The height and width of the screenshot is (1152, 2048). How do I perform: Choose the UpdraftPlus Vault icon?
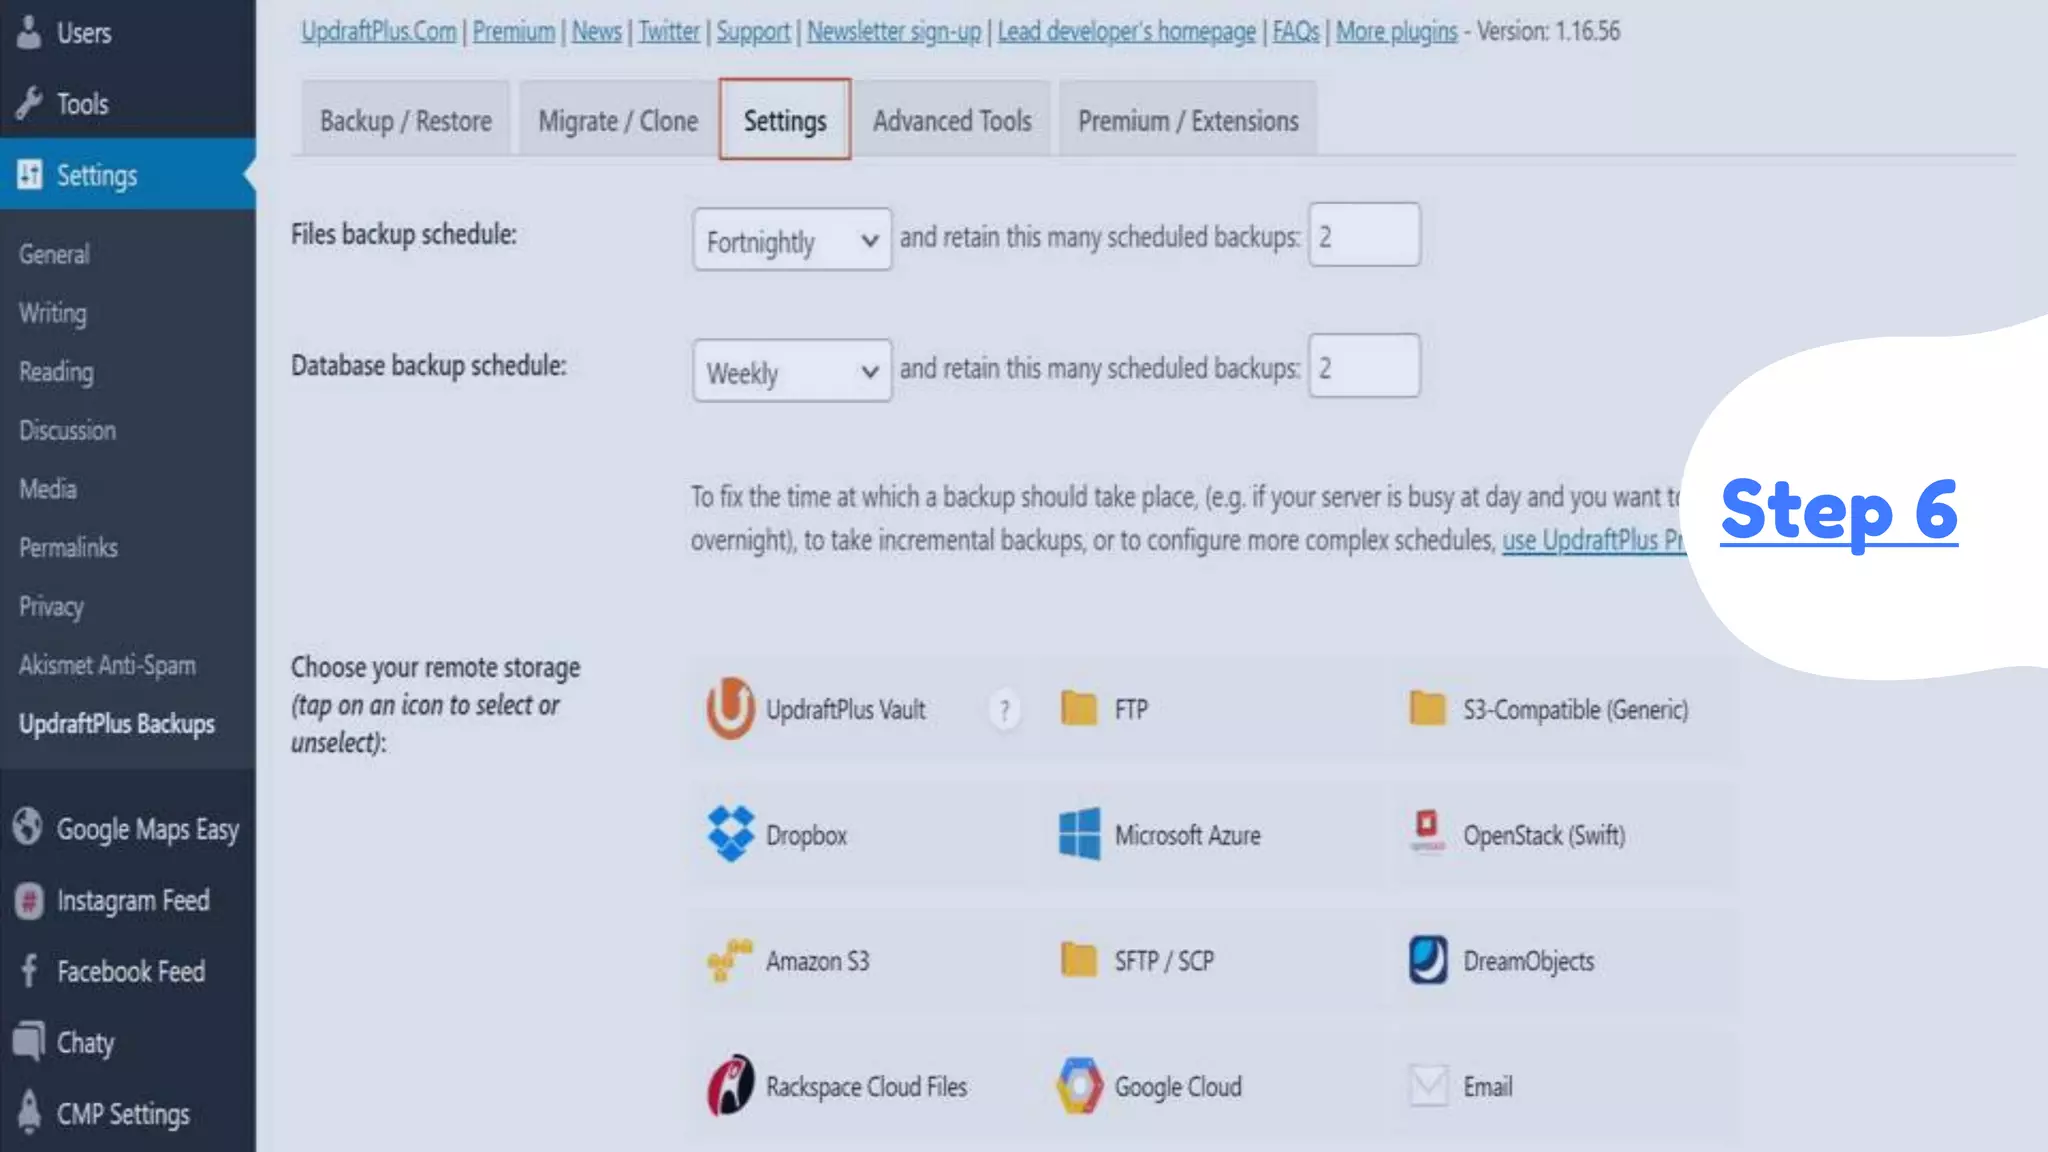(731, 709)
